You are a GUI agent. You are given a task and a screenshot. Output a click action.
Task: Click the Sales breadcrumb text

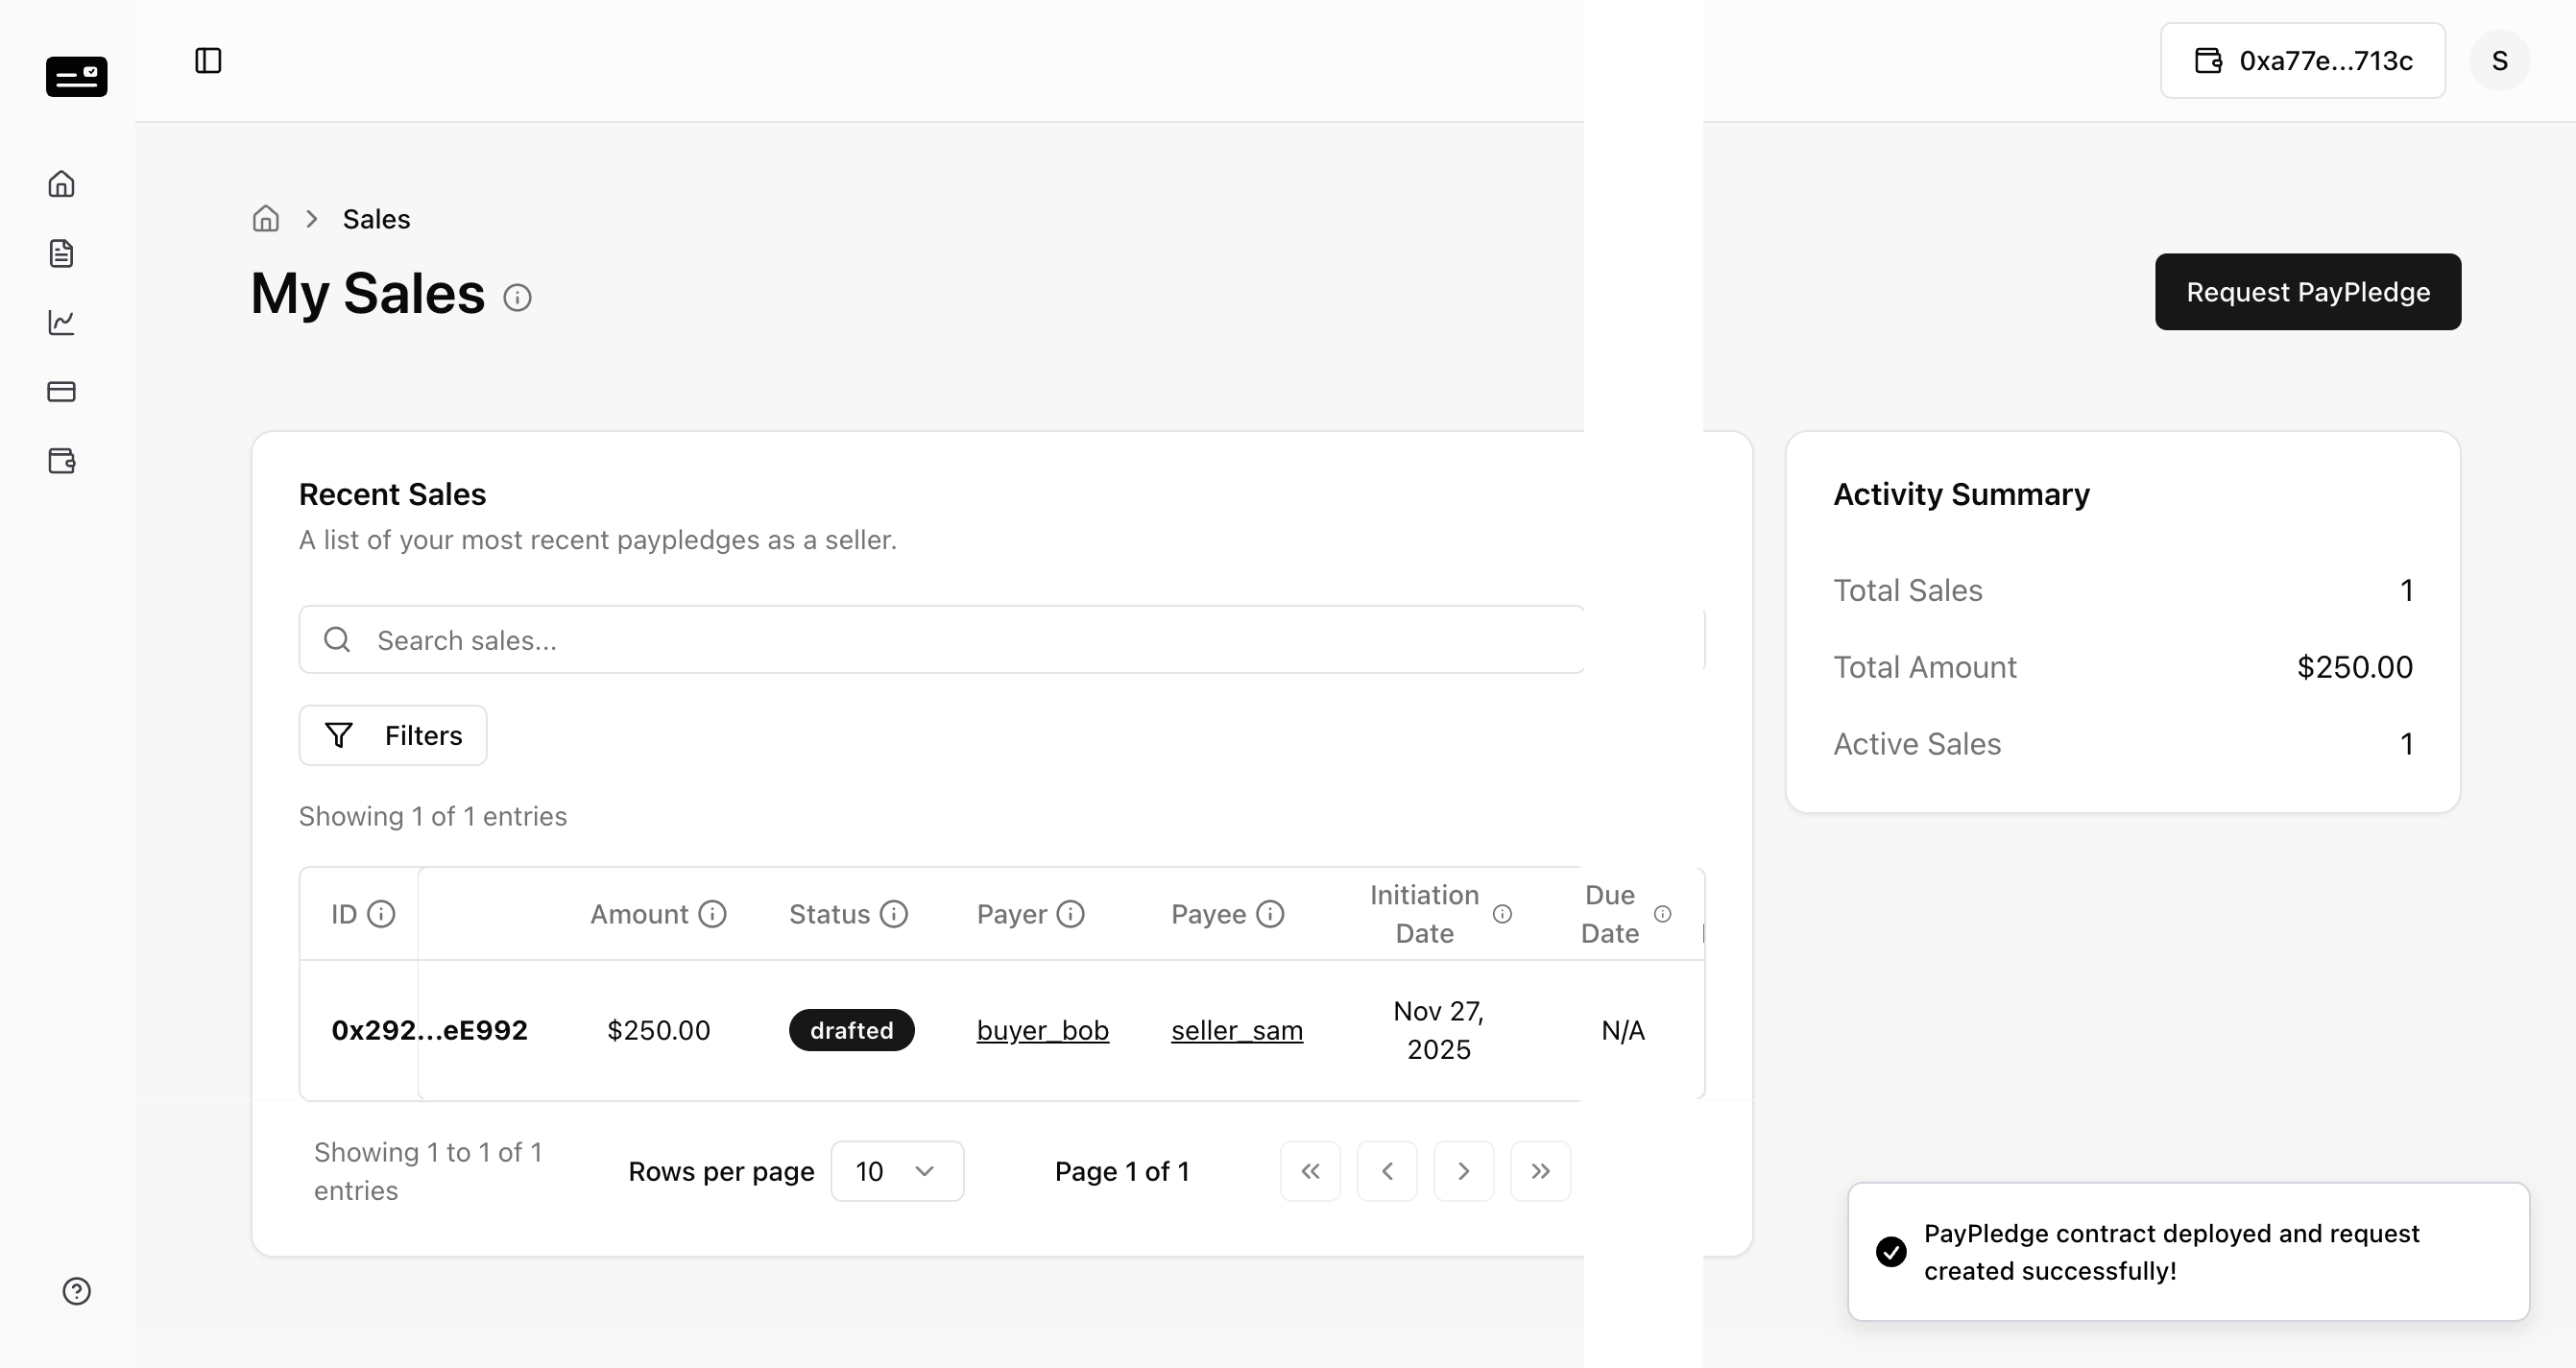[x=376, y=219]
